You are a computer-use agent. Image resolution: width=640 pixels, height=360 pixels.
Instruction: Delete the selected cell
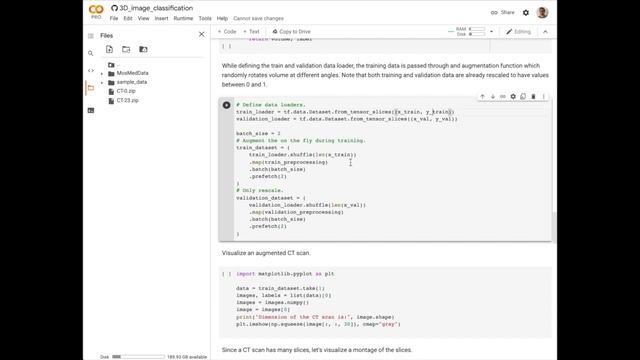point(533,97)
